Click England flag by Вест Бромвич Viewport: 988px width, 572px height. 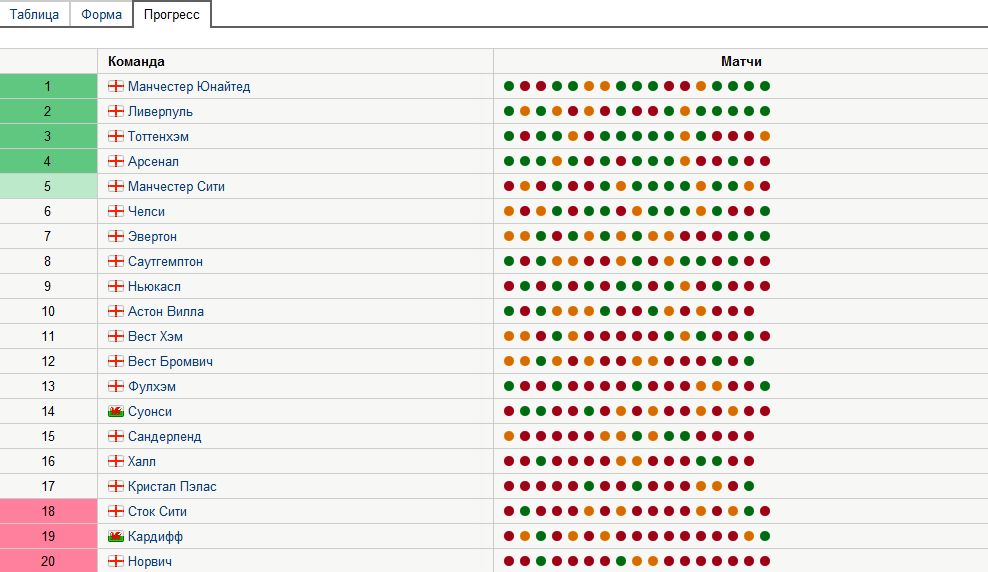coord(116,361)
